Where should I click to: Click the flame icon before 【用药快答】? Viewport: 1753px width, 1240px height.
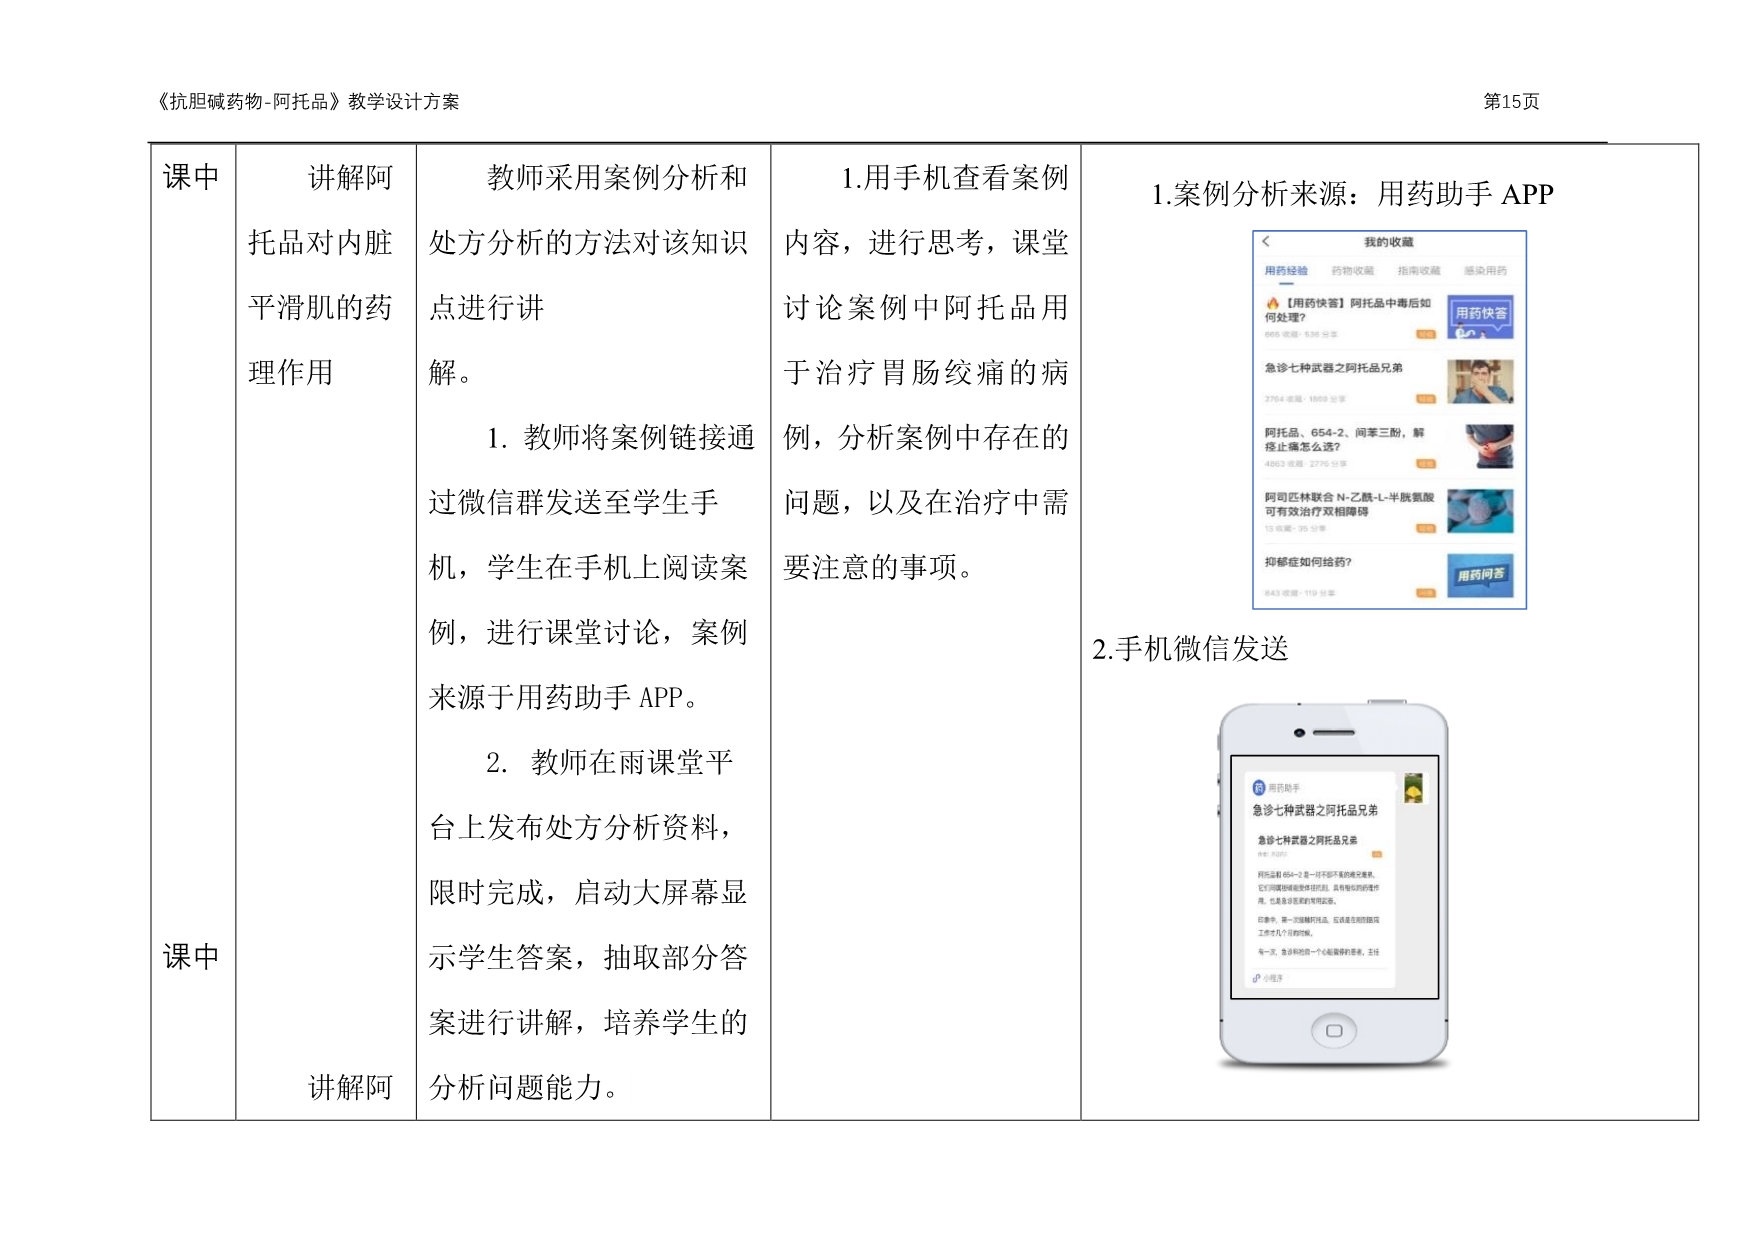pos(1273,303)
